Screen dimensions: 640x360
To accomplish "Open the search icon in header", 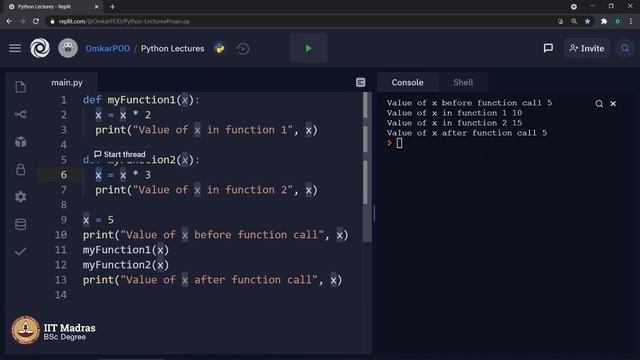I will click(625, 48).
